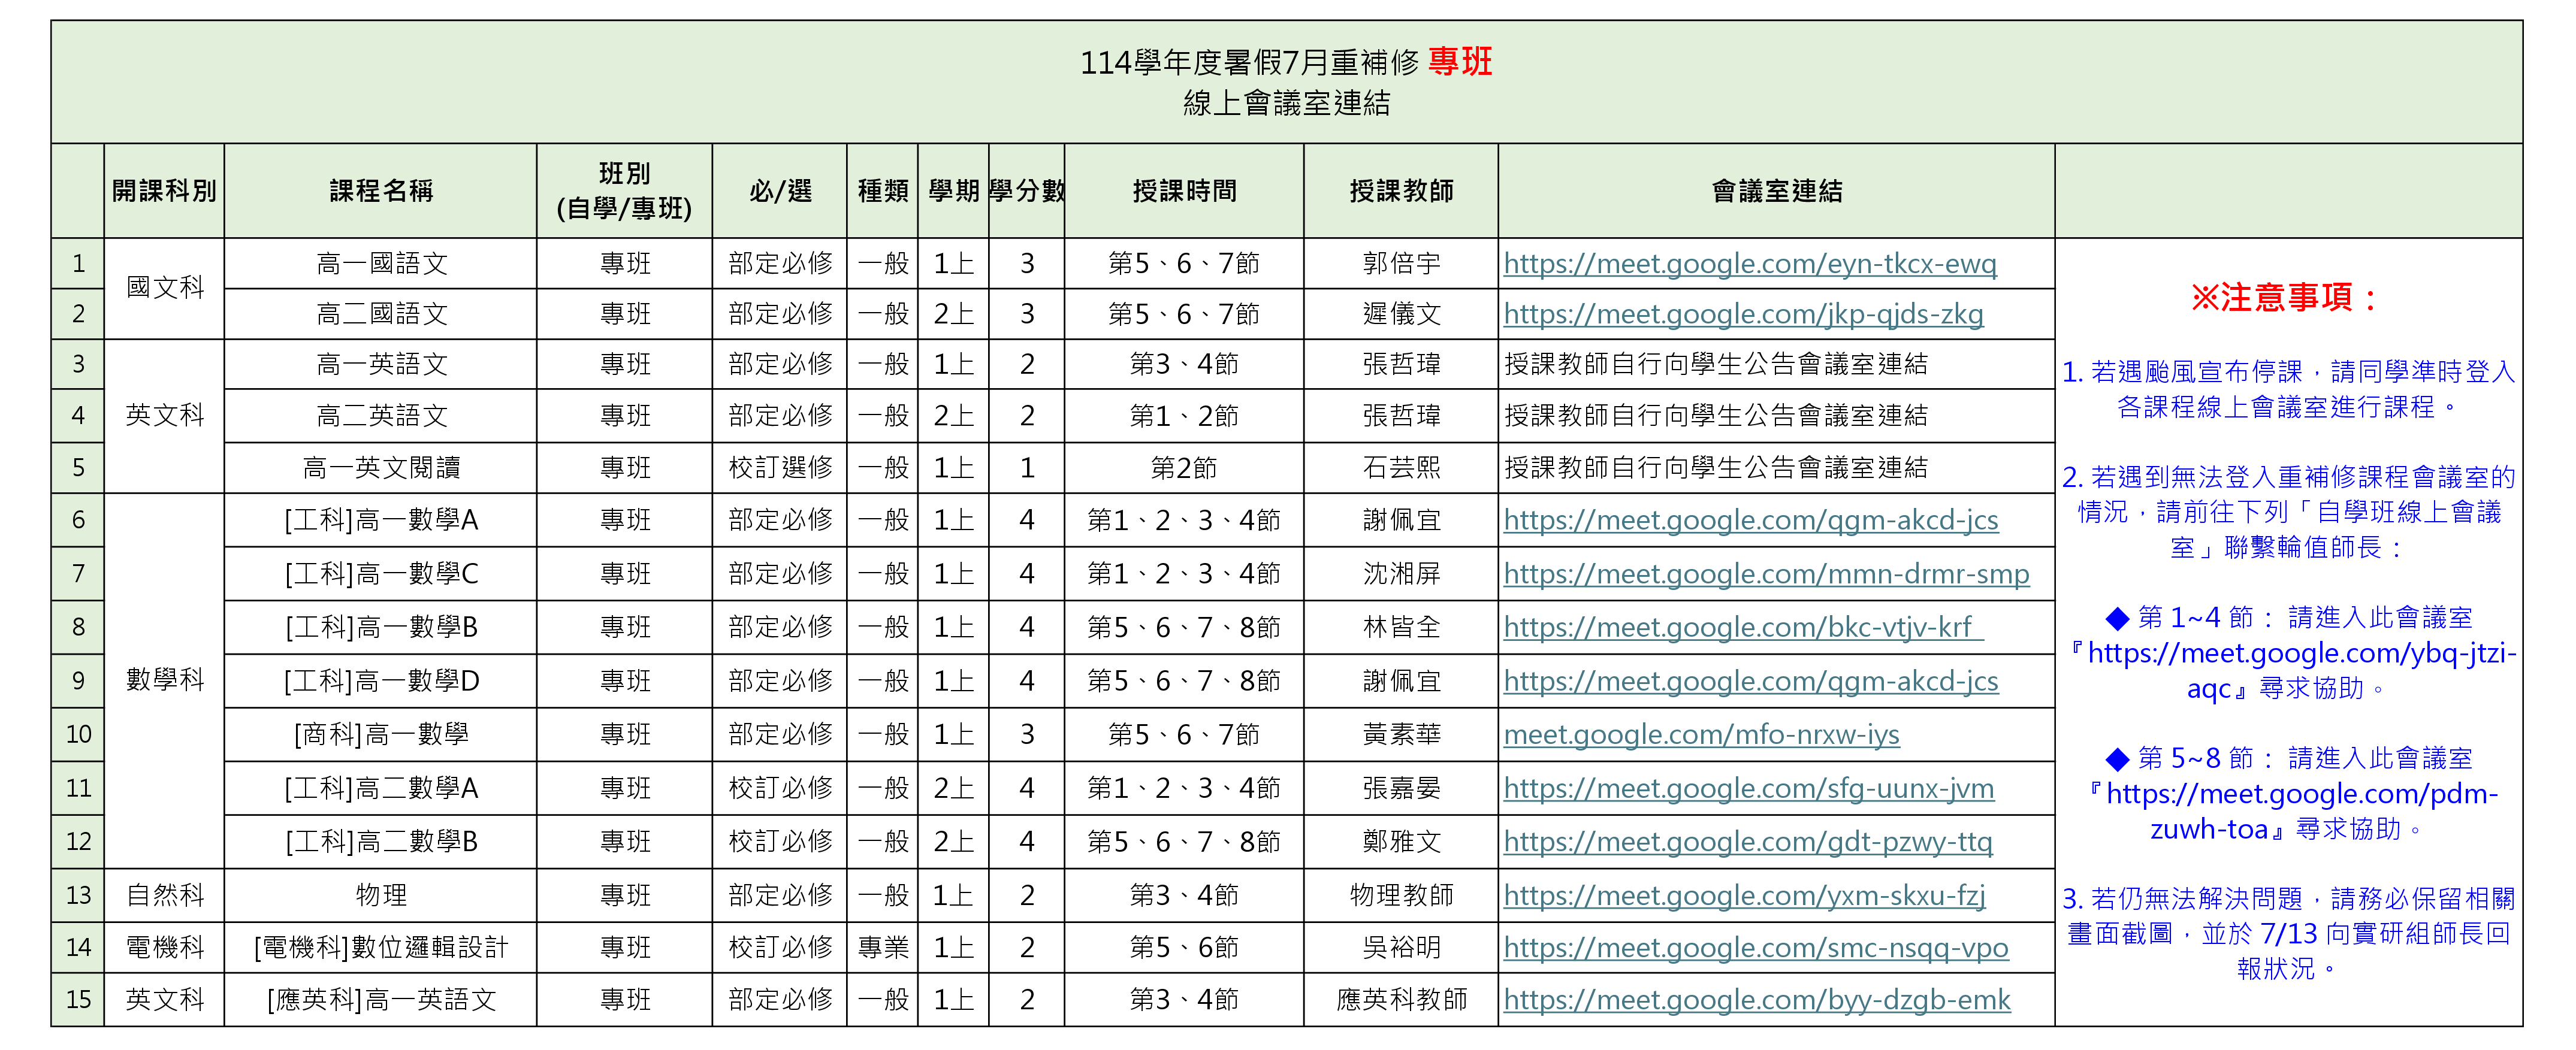This screenshot has width=2576, height=1050.
Task: Click the 高一英文閱讀 course cell
Action: [381, 468]
